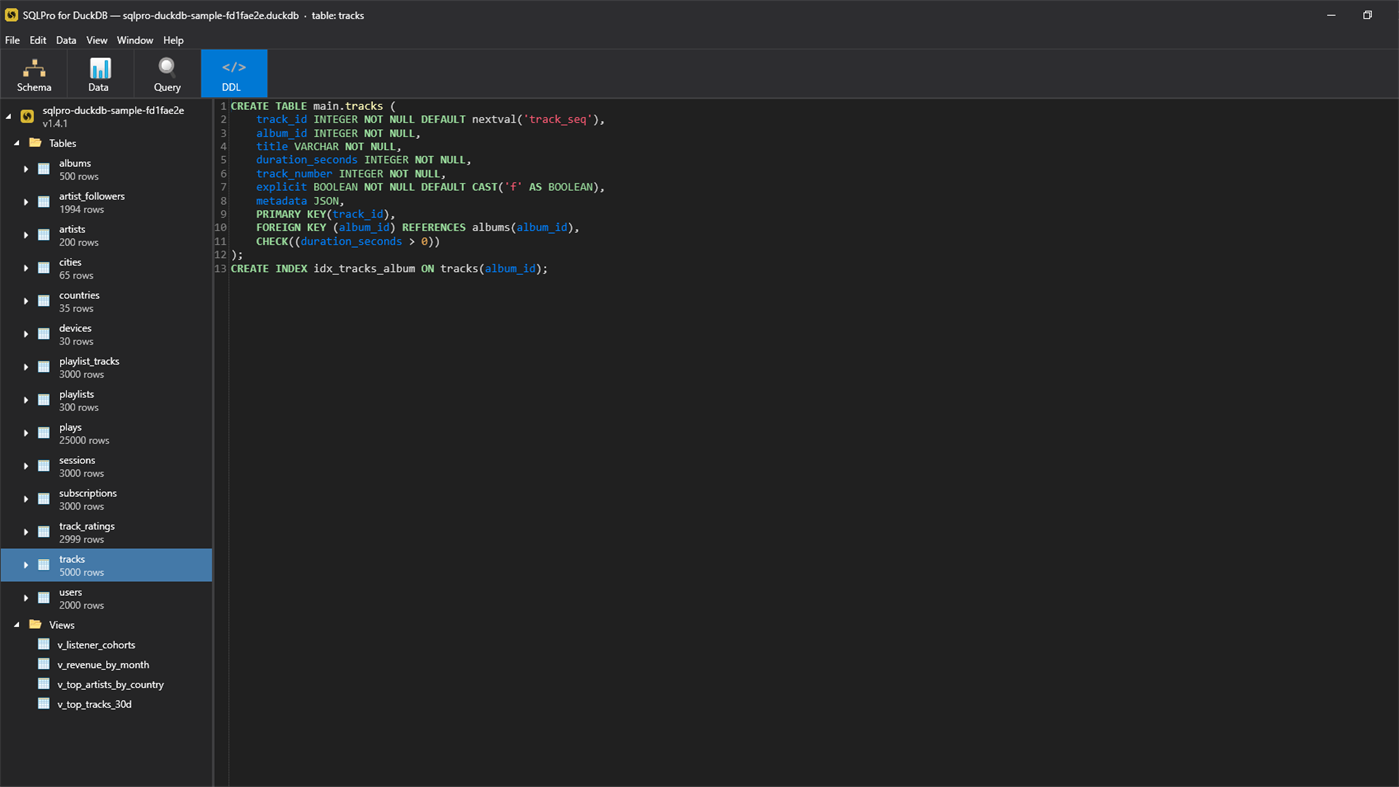Expand the artist_followers table node
The width and height of the screenshot is (1399, 787).
(x=26, y=202)
